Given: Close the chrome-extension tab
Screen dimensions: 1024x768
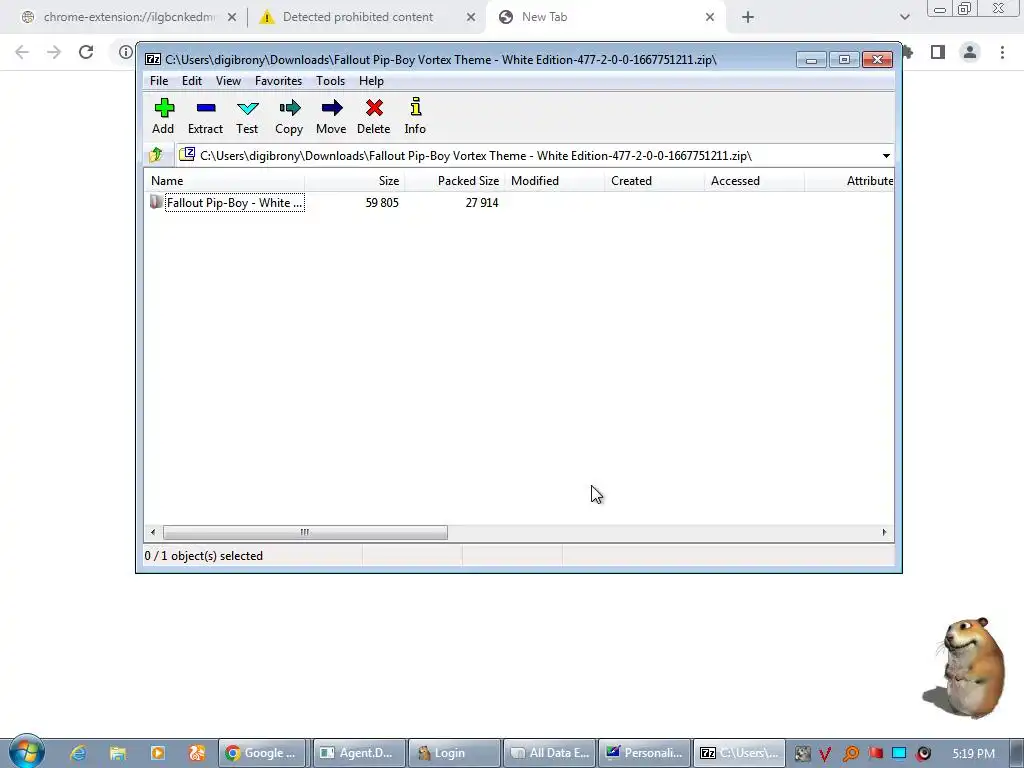Looking at the screenshot, I should tap(232, 18).
